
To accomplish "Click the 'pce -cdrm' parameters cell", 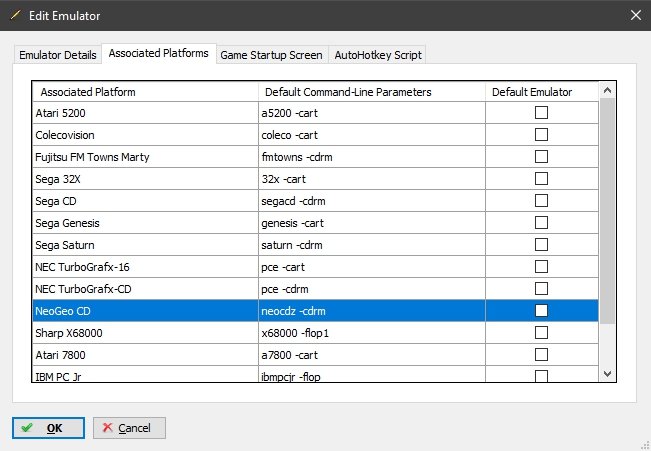I will [x=372, y=289].
